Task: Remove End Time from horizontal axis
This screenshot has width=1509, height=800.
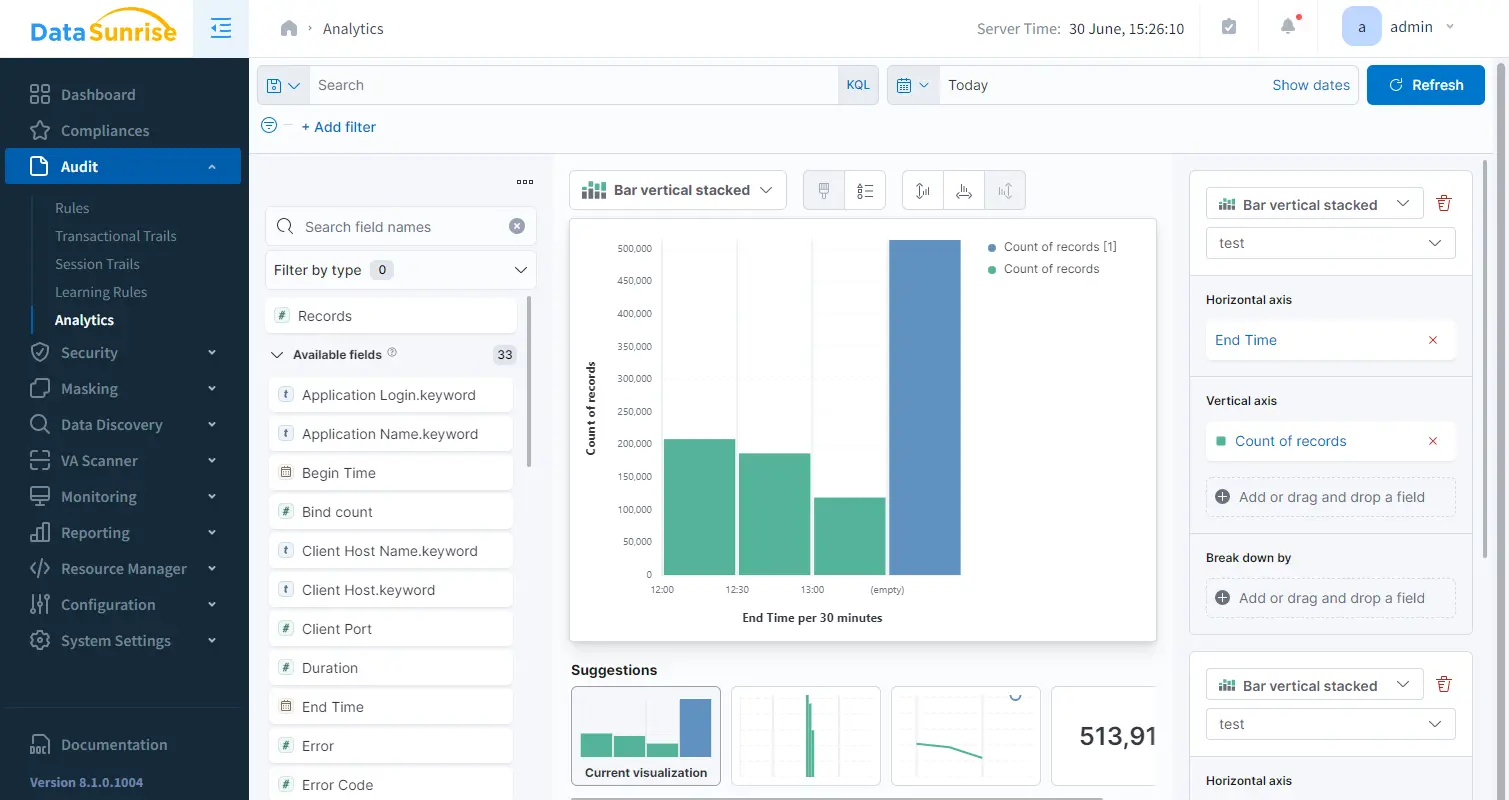Action: point(1433,340)
